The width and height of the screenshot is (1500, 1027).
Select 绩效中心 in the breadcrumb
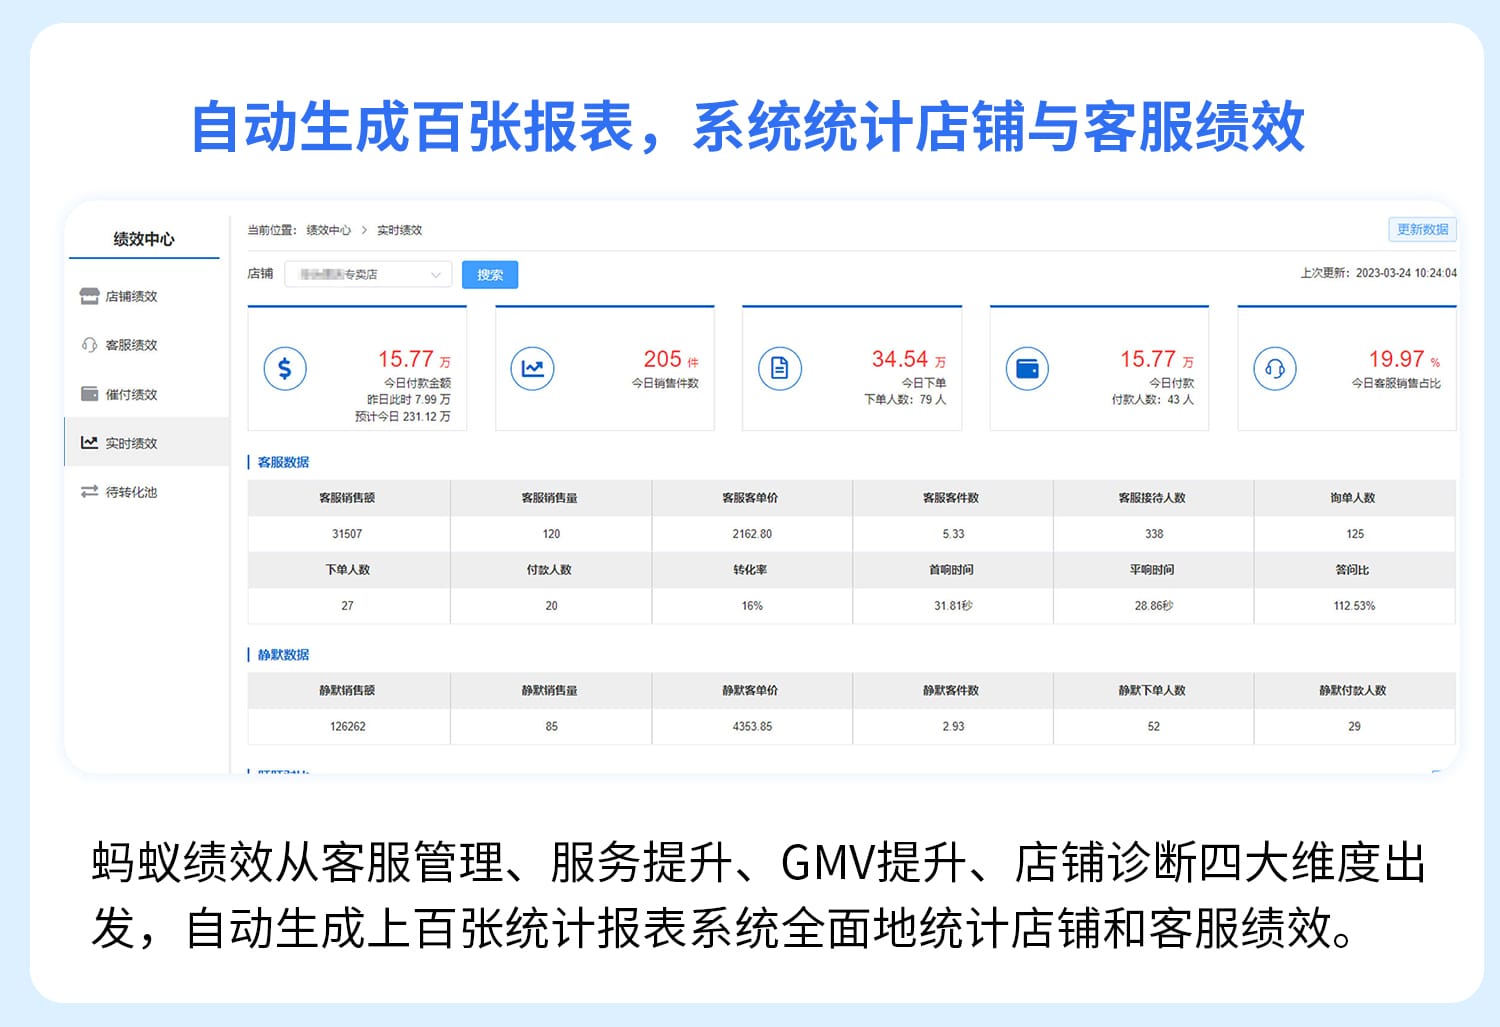click(x=330, y=229)
